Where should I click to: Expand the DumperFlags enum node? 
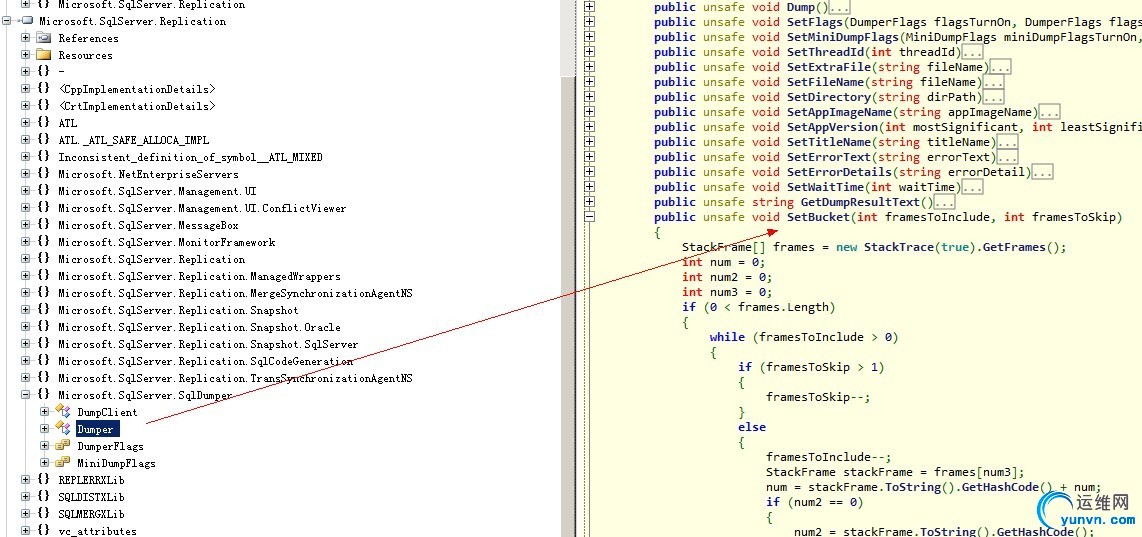[45, 445]
